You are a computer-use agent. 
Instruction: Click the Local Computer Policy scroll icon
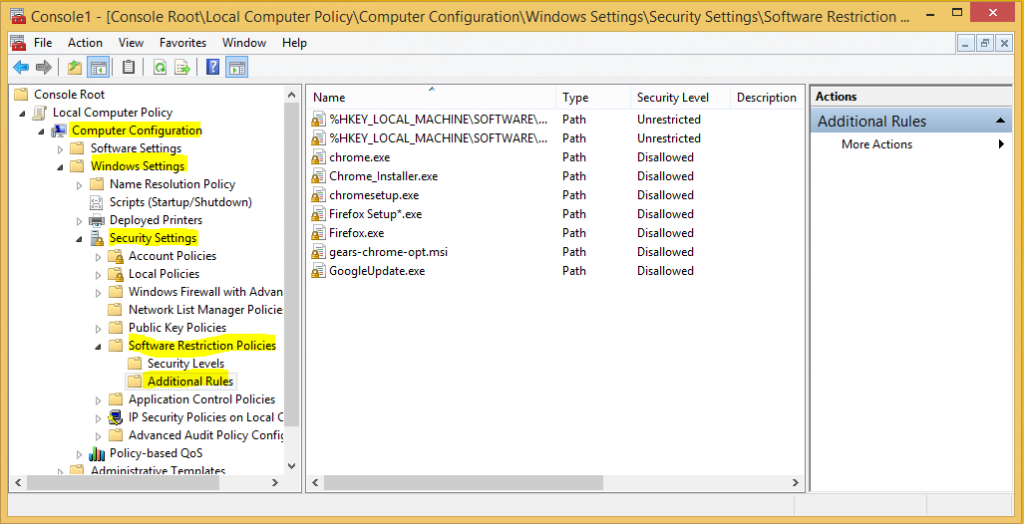[x=40, y=112]
